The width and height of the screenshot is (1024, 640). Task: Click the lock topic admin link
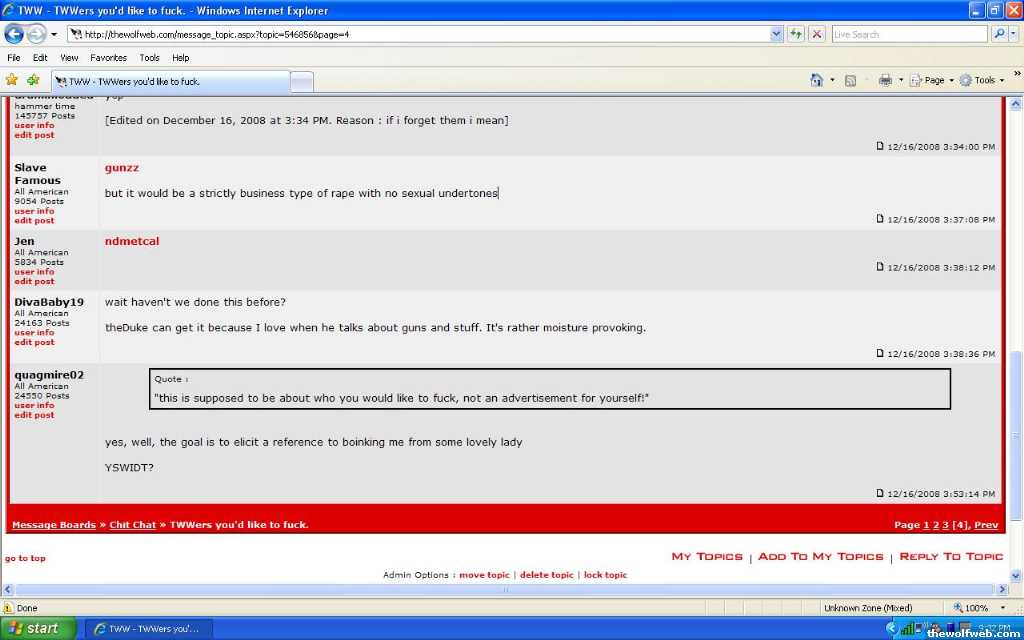click(605, 575)
